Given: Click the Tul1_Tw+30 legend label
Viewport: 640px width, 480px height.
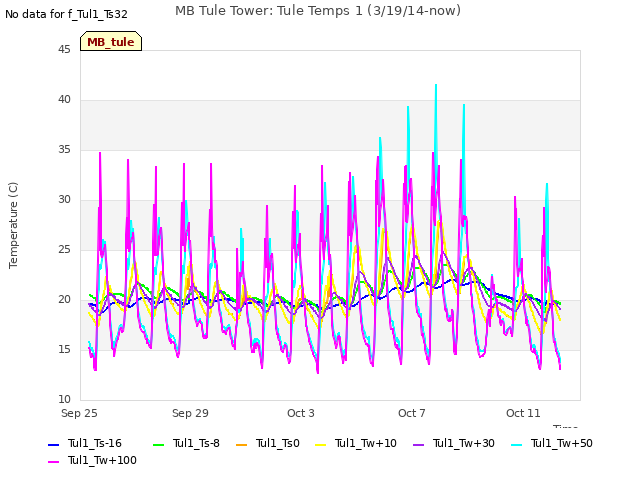Looking at the screenshot, I should (x=464, y=443).
